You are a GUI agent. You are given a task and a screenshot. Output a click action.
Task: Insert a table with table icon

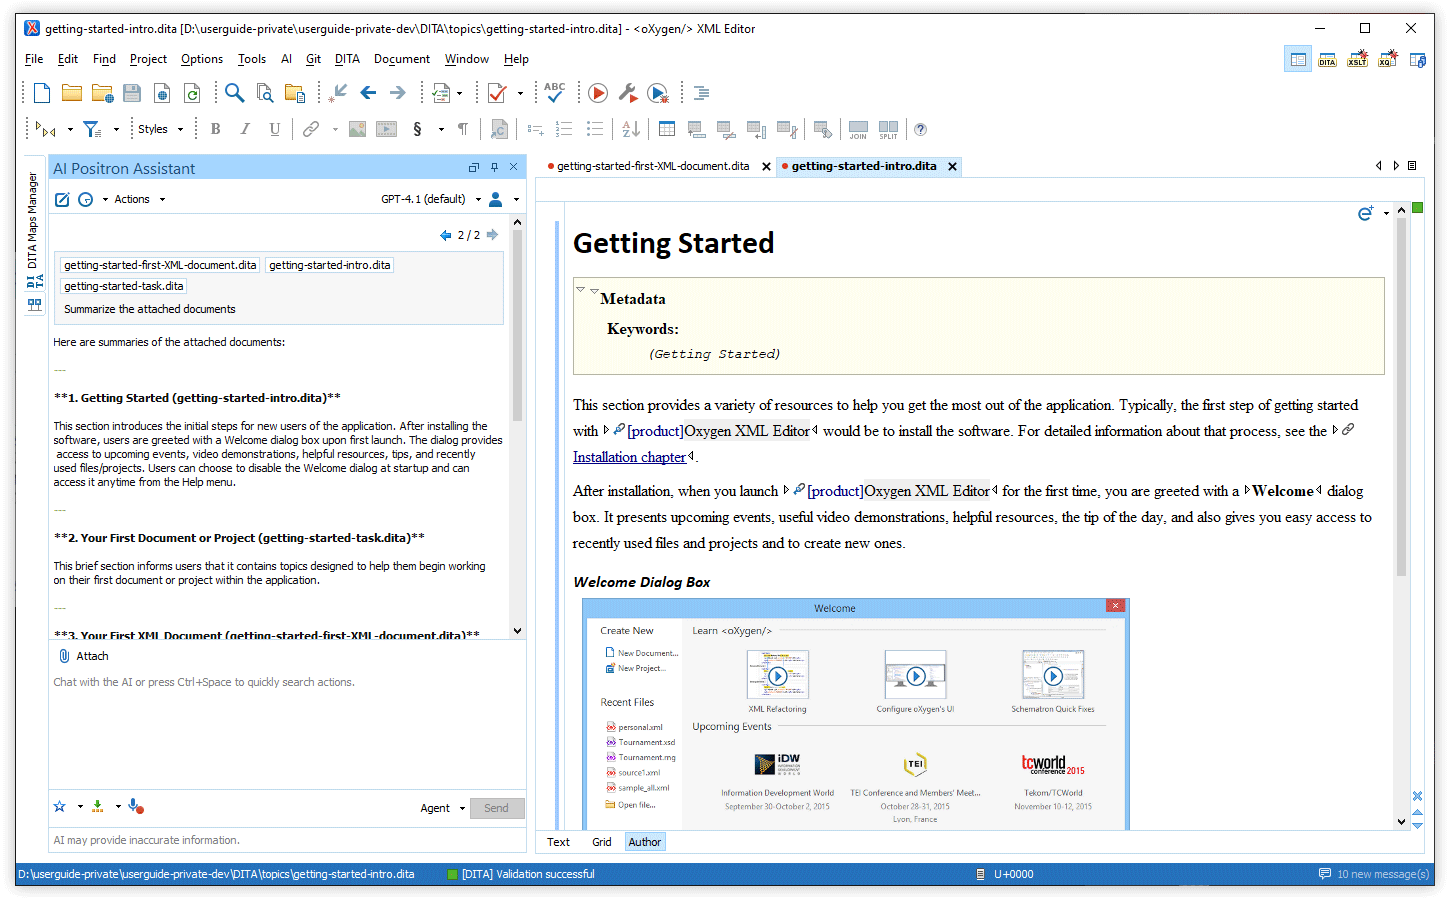(667, 129)
